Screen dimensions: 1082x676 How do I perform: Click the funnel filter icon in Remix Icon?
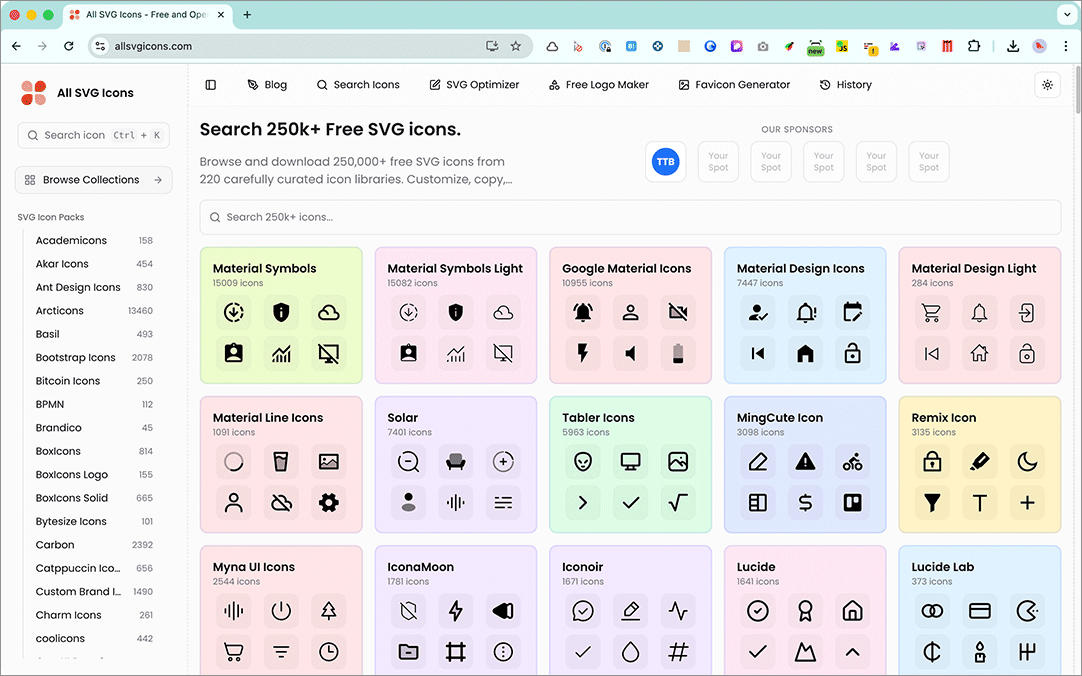click(932, 503)
